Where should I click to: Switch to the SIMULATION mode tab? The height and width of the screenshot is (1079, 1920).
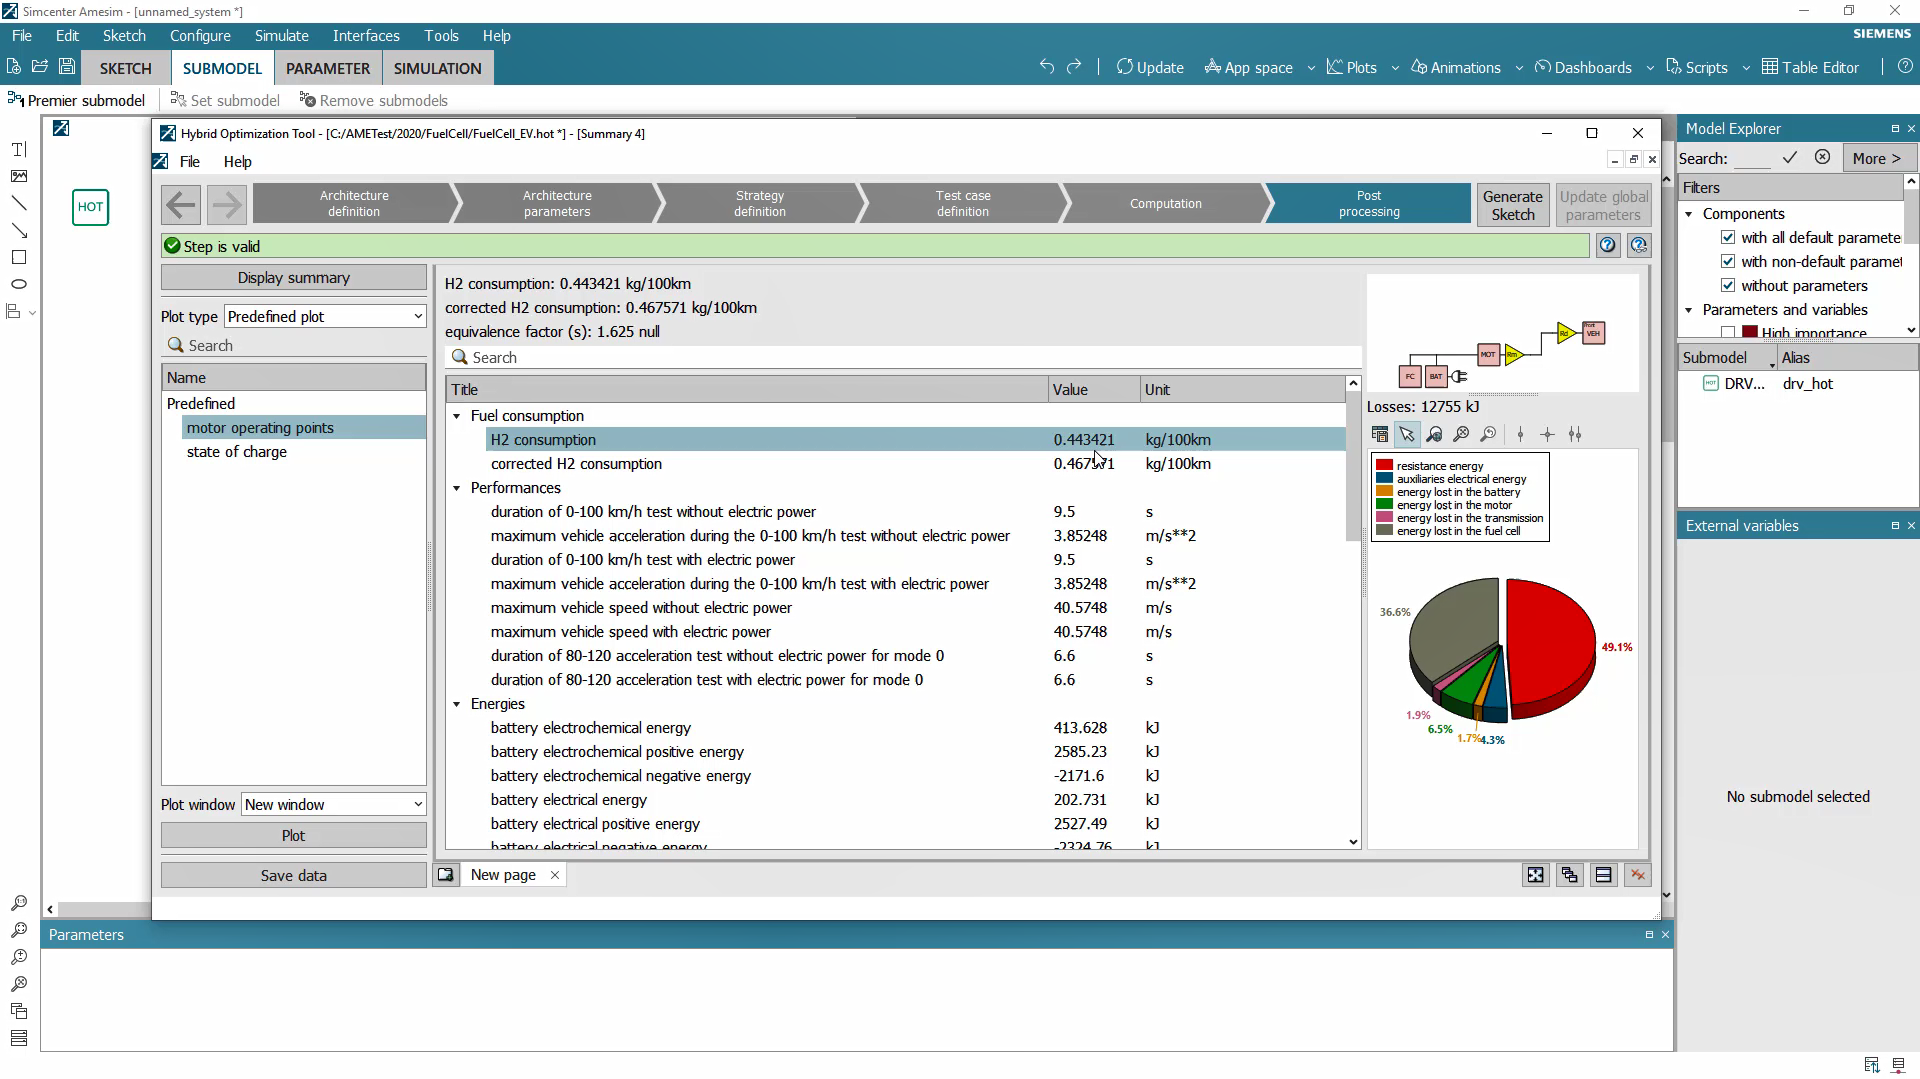(437, 68)
